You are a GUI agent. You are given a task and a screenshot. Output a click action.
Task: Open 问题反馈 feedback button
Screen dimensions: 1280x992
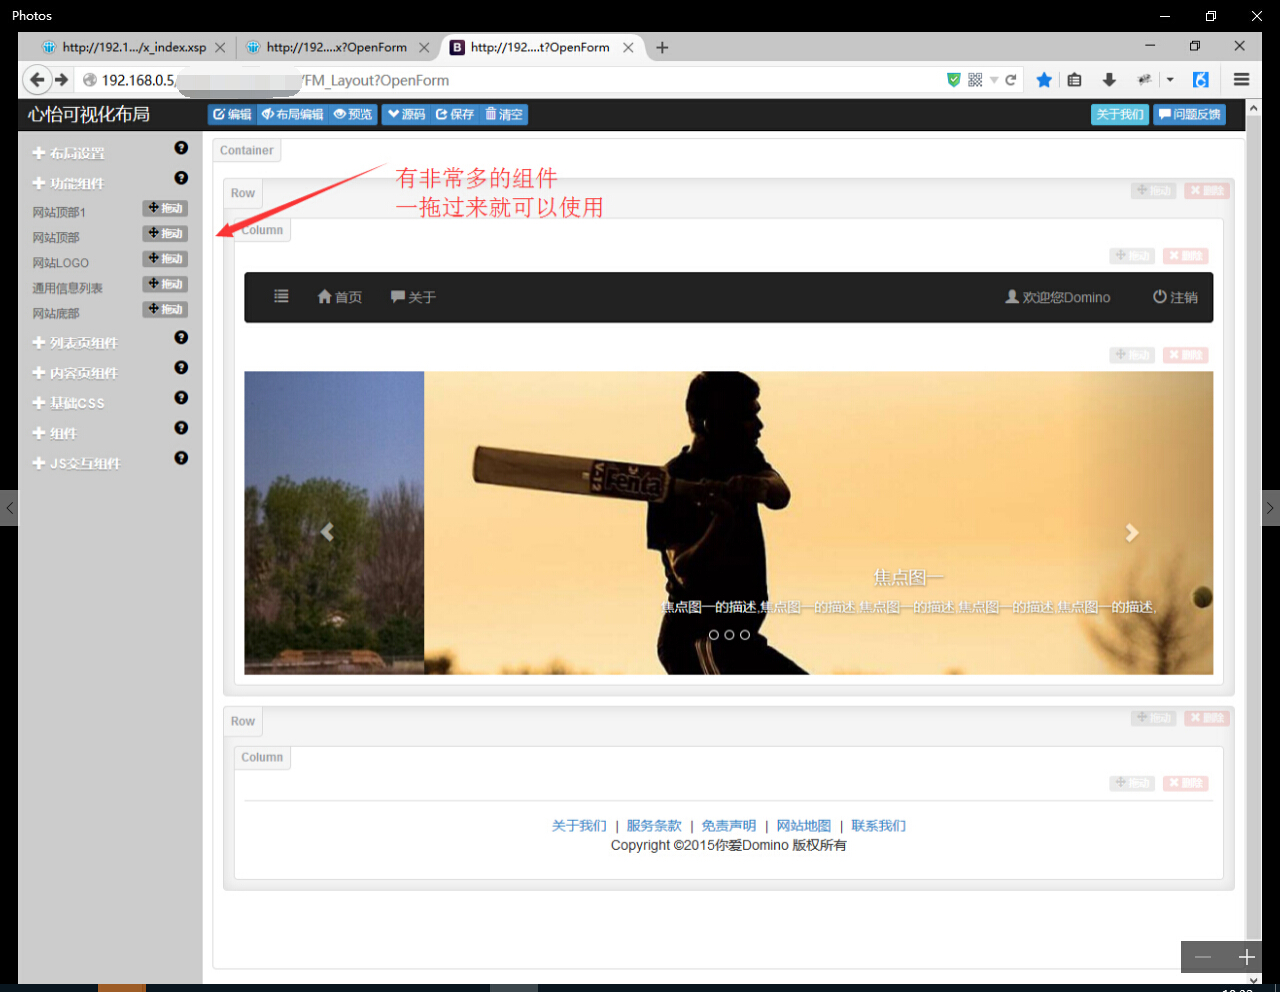tap(1190, 115)
